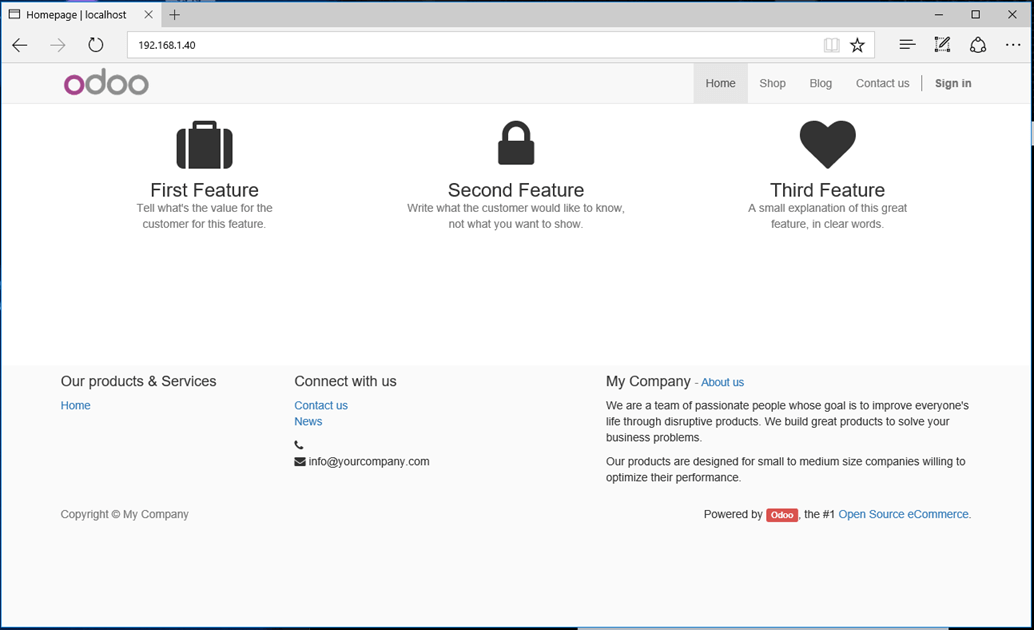Click the red Odoo badge in footer
This screenshot has width=1034, height=630.
click(x=782, y=515)
